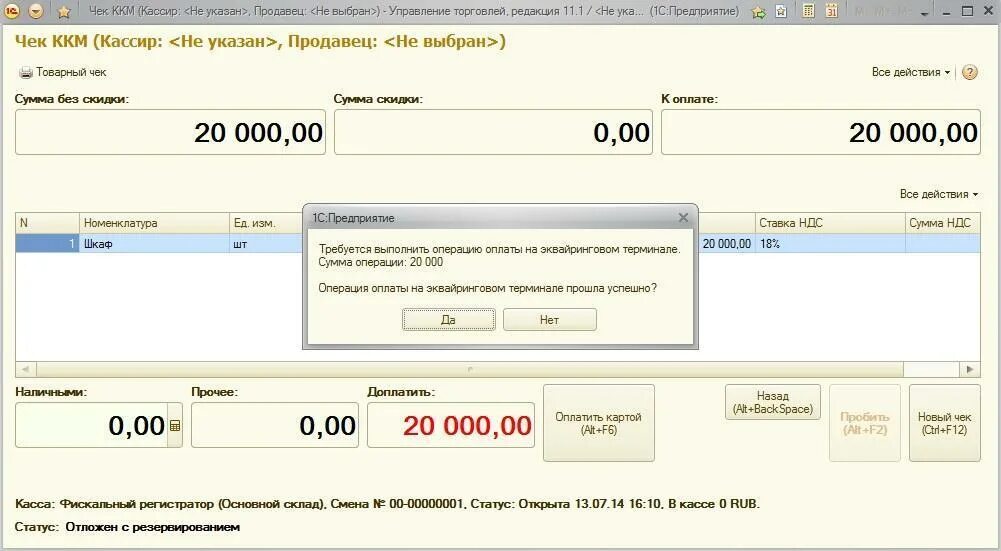The width and height of the screenshot is (1001, 551).
Task: Expand the small arrow dropdown in title bar
Action: (x=924, y=13)
